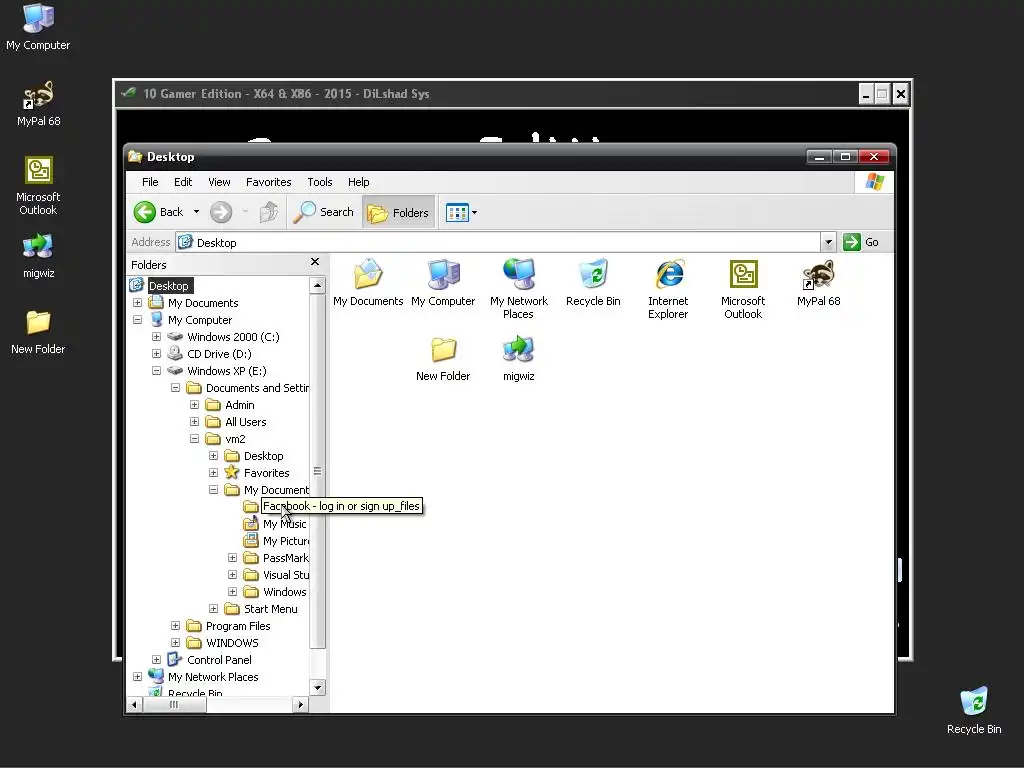Click folder tree horizontal scroll left arrow
Viewport: 1024px width, 768px height.
coord(134,704)
